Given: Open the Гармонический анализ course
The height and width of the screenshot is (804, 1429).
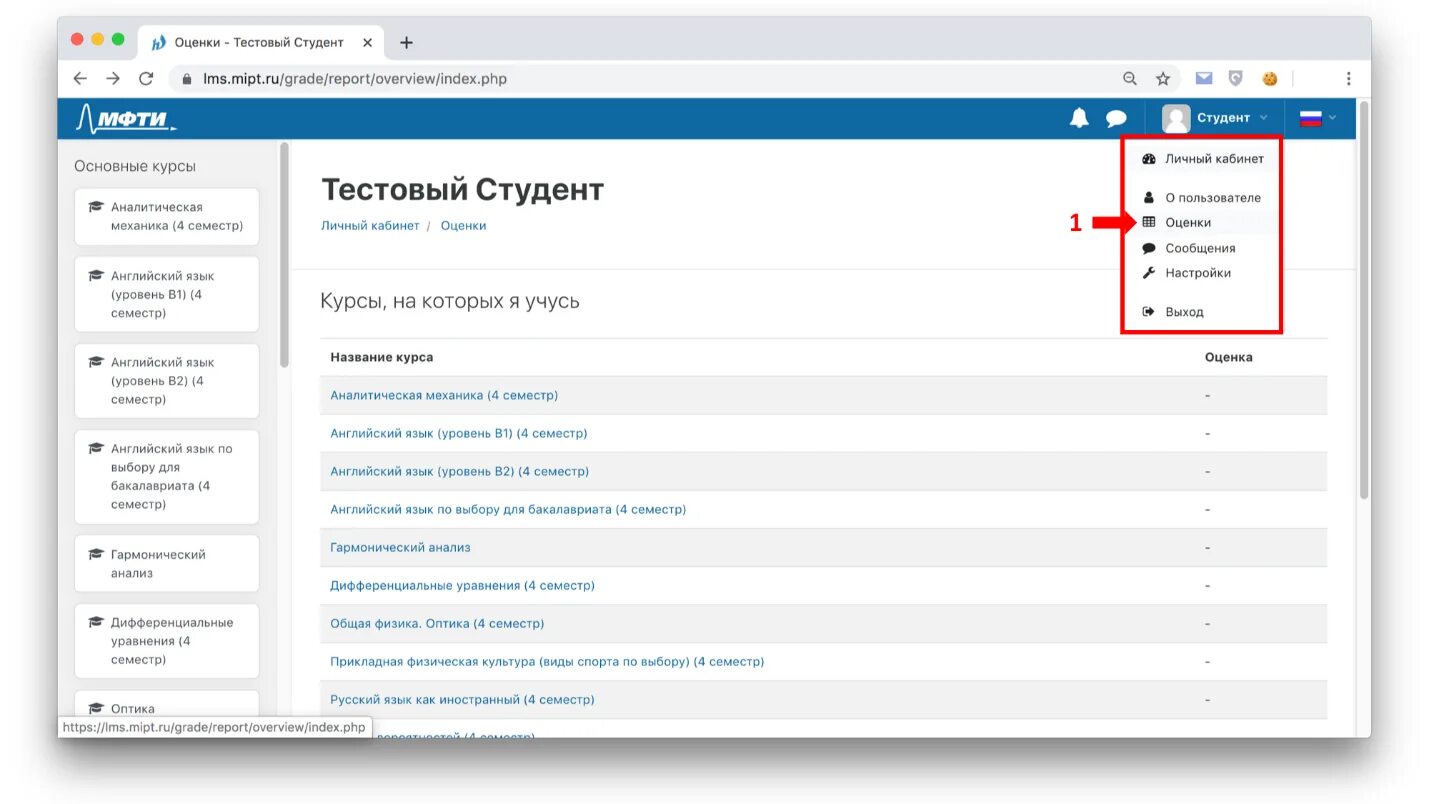Looking at the screenshot, I should [400, 547].
